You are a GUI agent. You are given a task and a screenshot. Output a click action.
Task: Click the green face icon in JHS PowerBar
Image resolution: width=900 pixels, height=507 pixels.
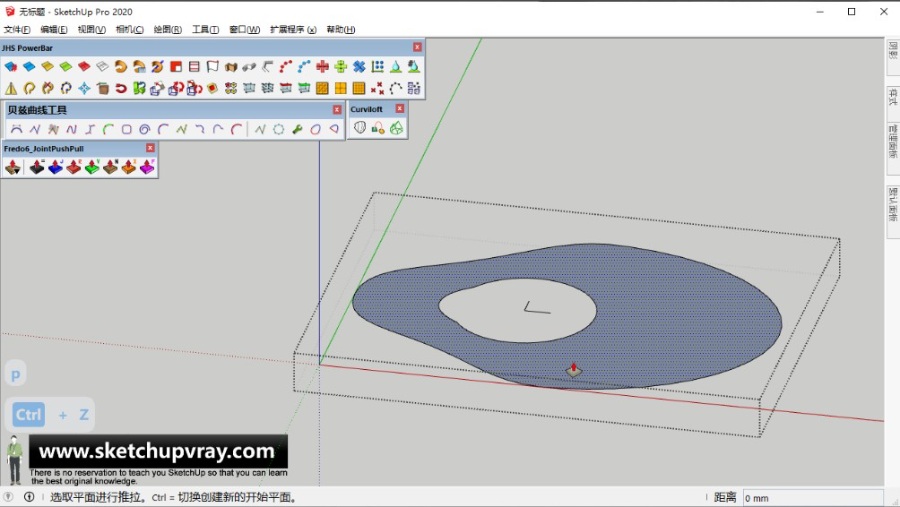66,67
